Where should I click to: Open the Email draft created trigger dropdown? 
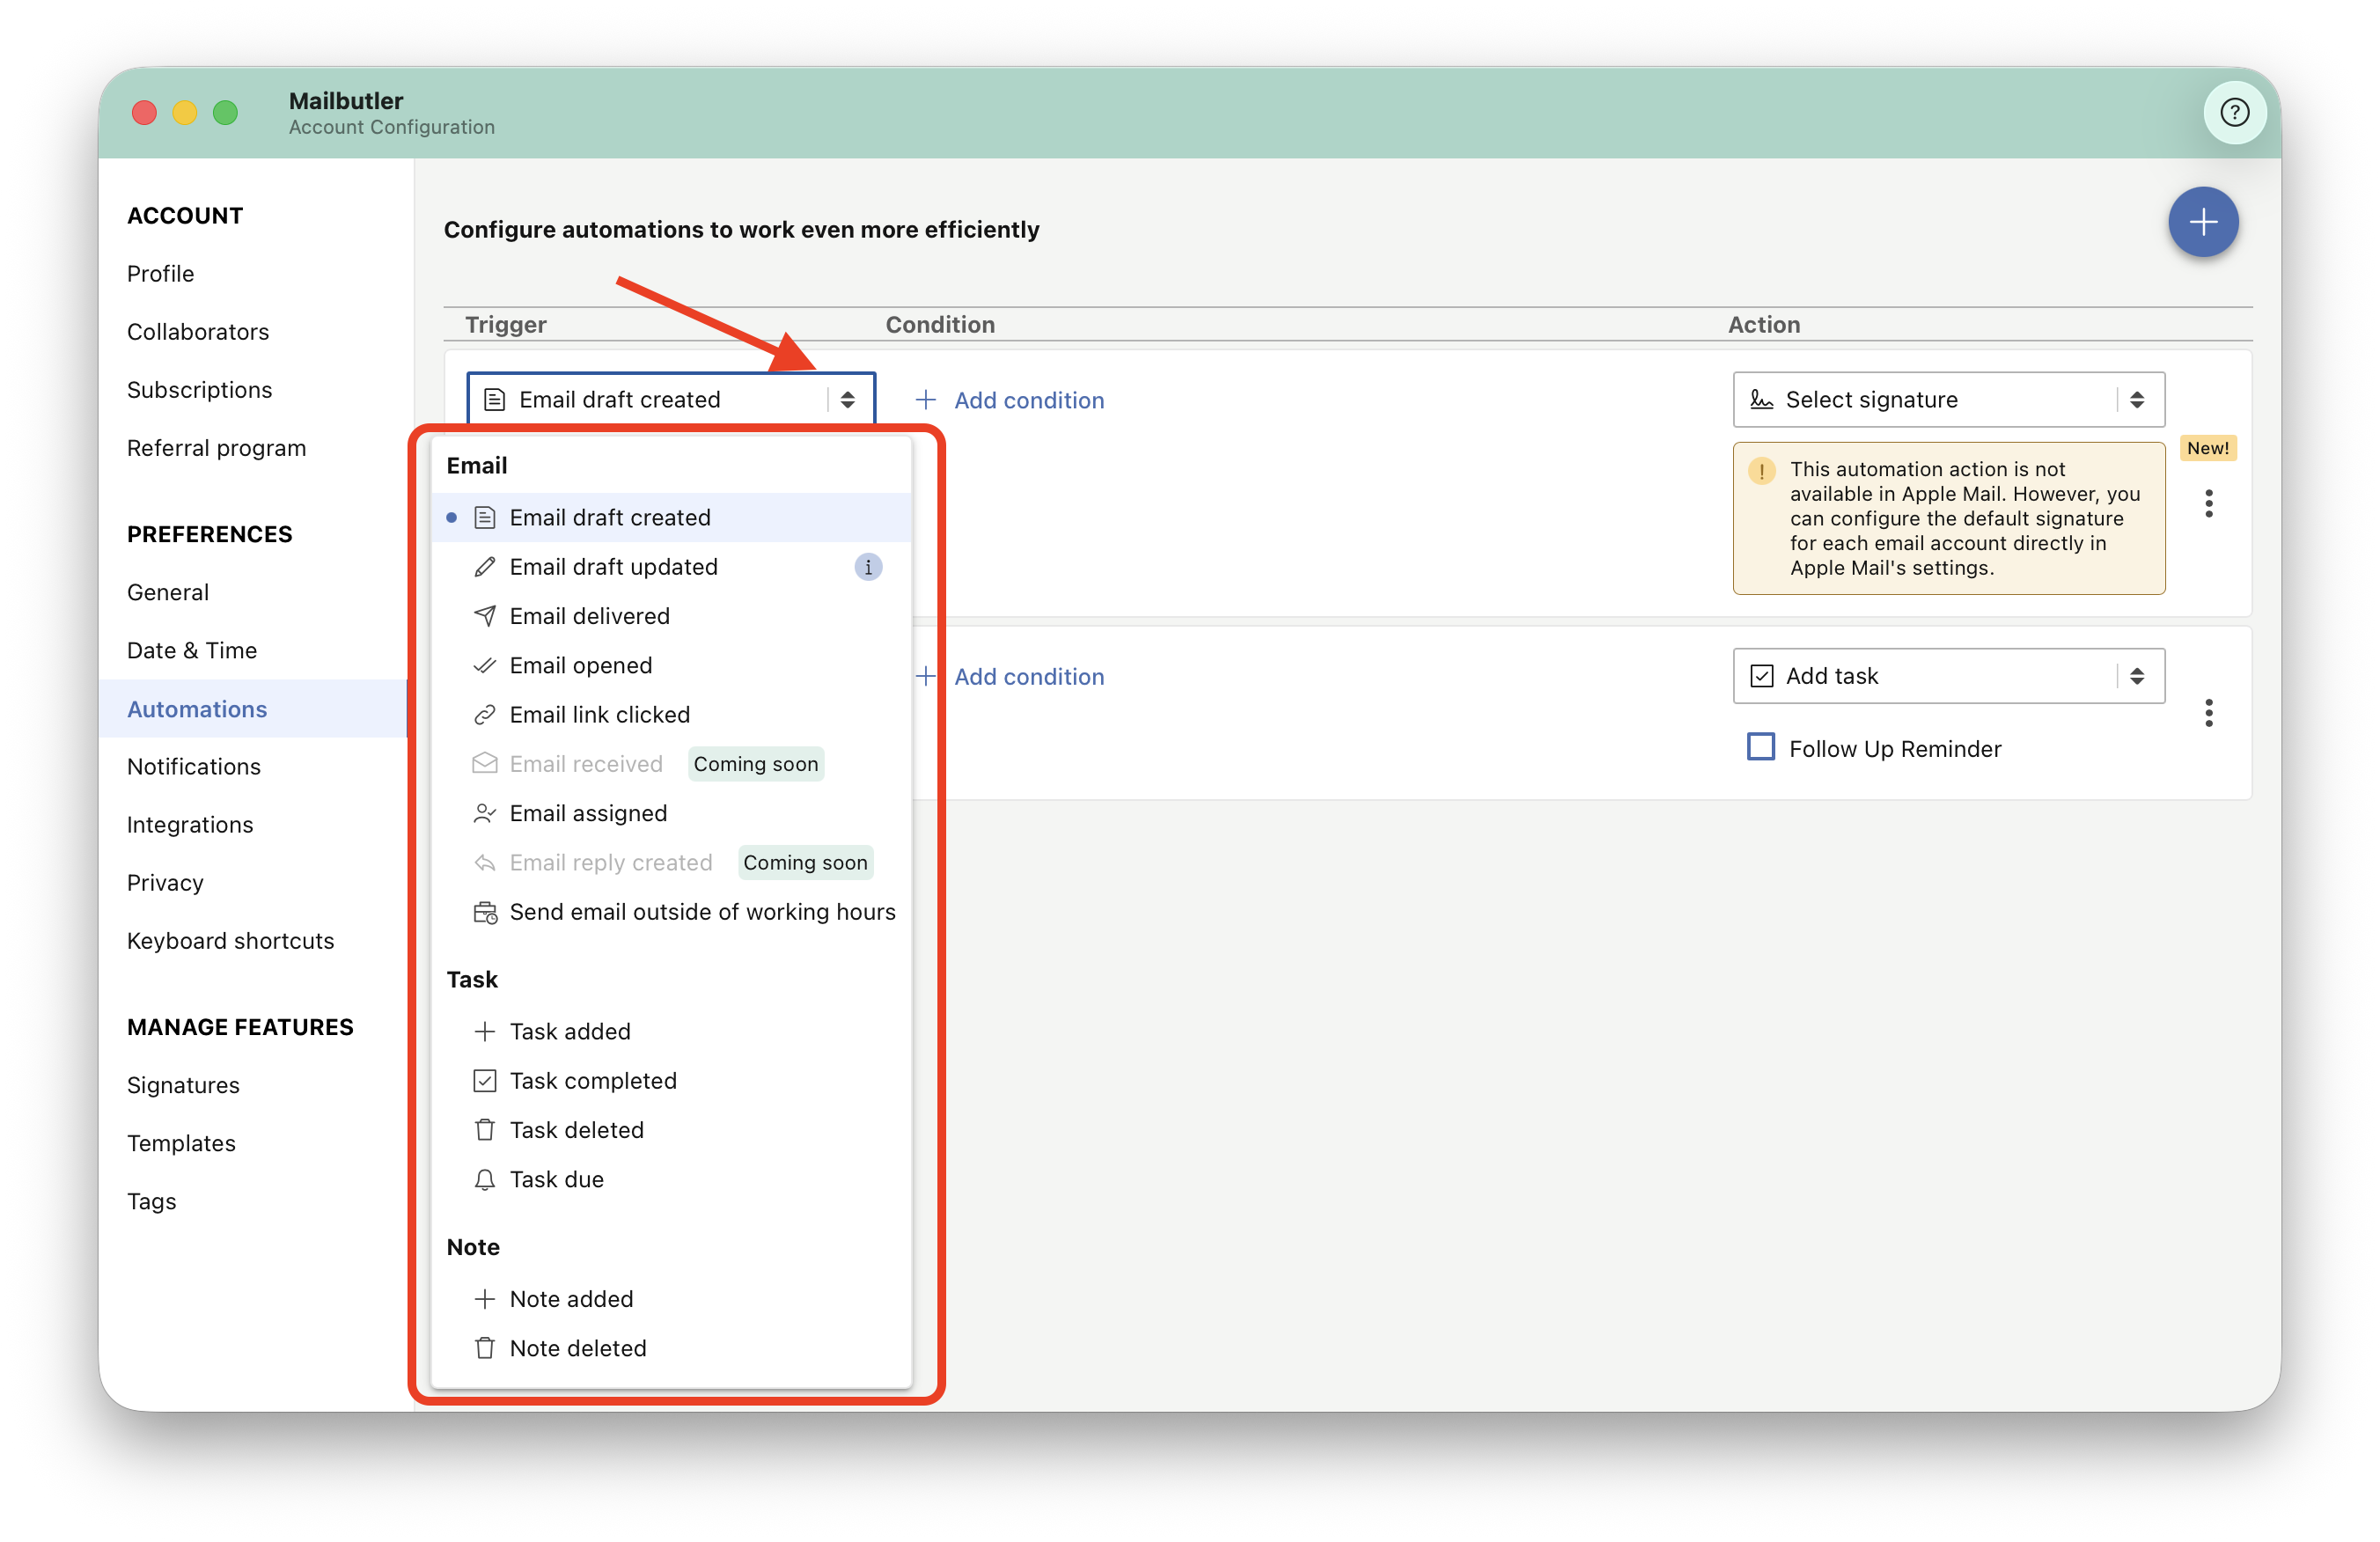pos(671,400)
